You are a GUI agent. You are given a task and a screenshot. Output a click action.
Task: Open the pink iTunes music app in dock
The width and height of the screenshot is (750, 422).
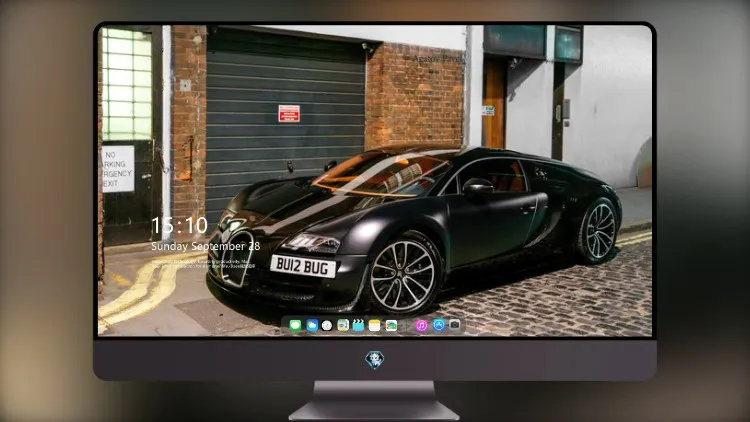[421, 325]
